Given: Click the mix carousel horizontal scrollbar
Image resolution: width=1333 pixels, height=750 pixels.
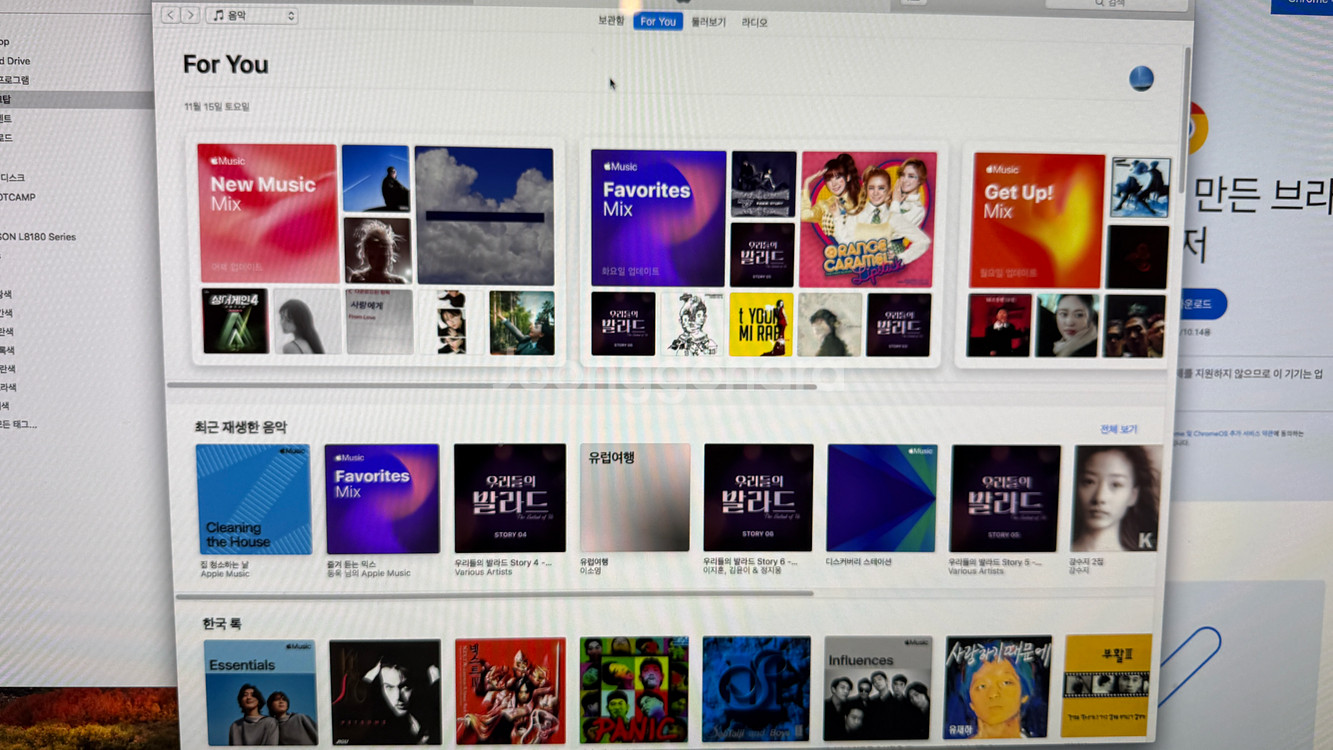Looking at the screenshot, I should [490, 385].
